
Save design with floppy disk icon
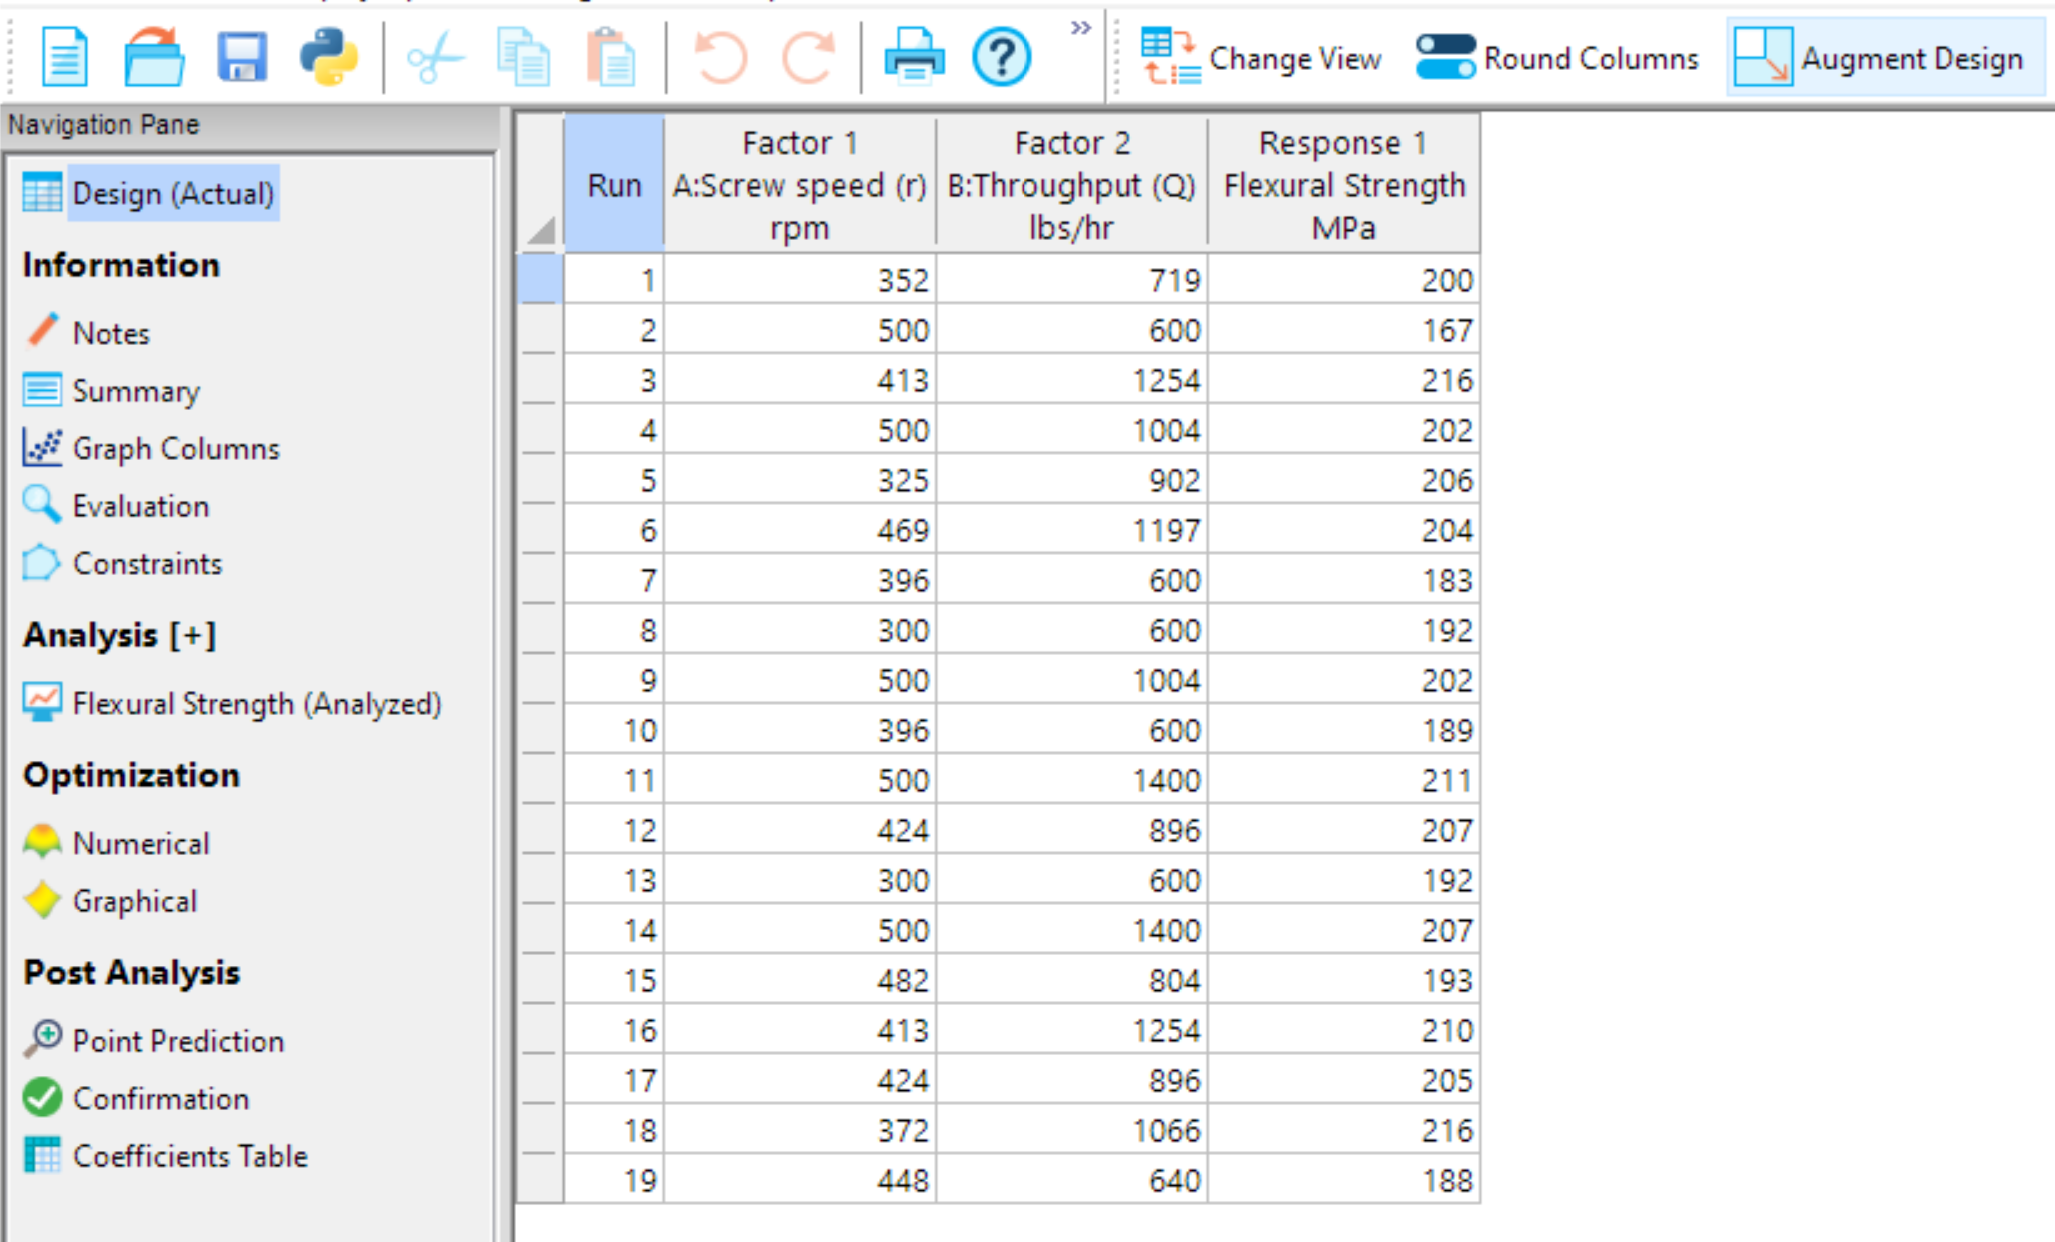point(241,57)
